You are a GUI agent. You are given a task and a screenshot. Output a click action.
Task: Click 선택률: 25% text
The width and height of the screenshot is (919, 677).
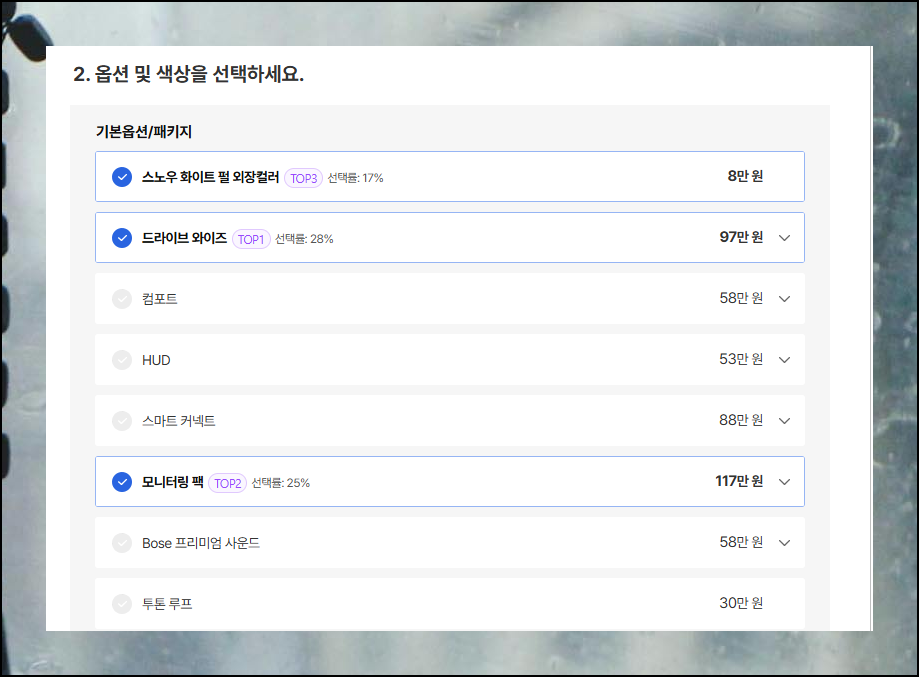pos(281,483)
